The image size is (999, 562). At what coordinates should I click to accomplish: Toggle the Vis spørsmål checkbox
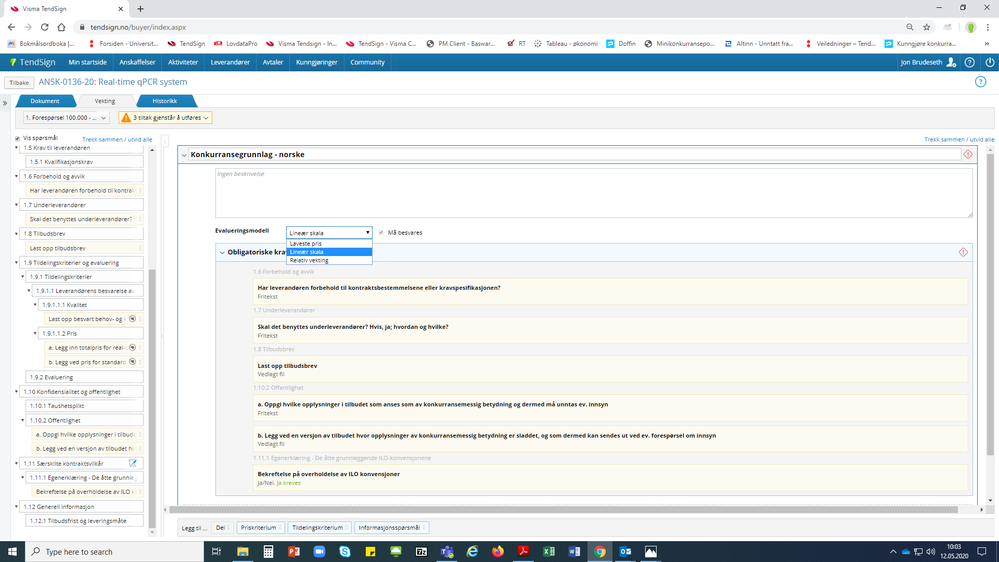tap(17, 138)
